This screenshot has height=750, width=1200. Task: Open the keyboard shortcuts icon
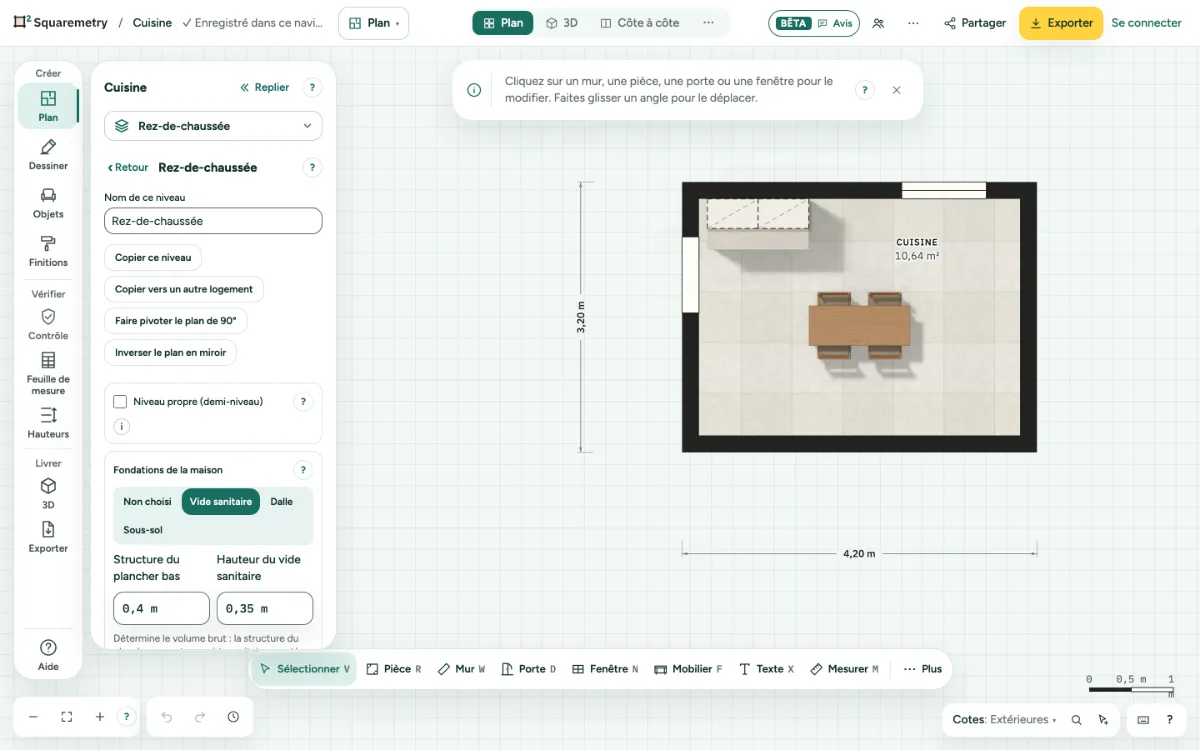click(x=1144, y=719)
